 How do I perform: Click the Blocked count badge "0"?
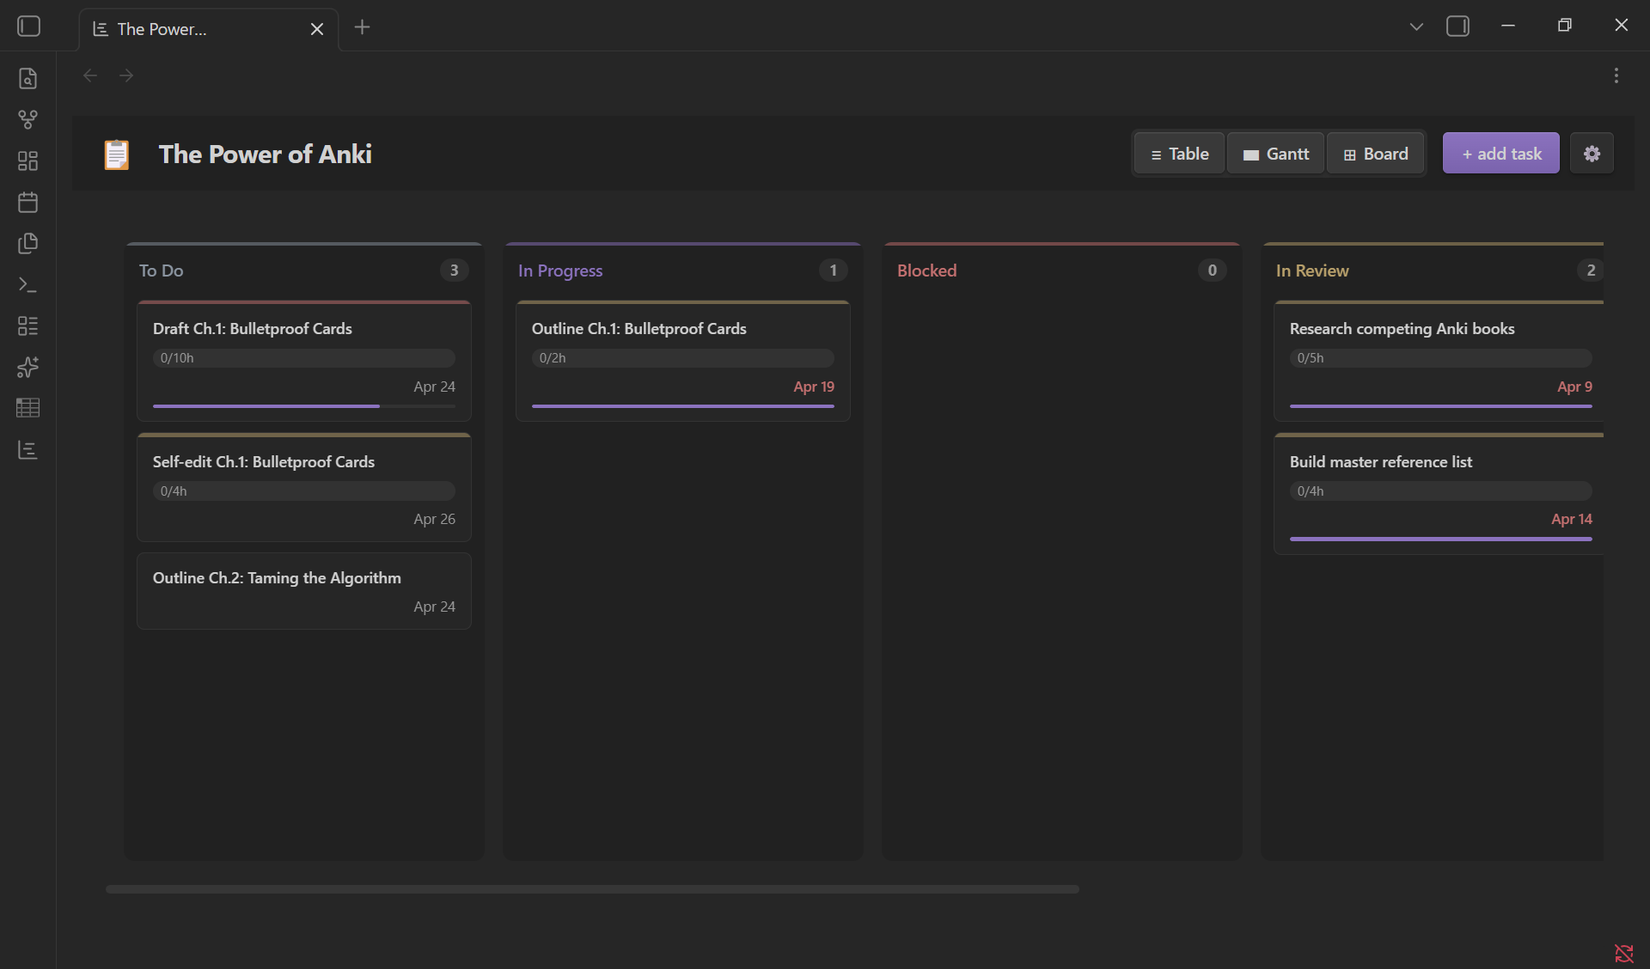[1212, 270]
